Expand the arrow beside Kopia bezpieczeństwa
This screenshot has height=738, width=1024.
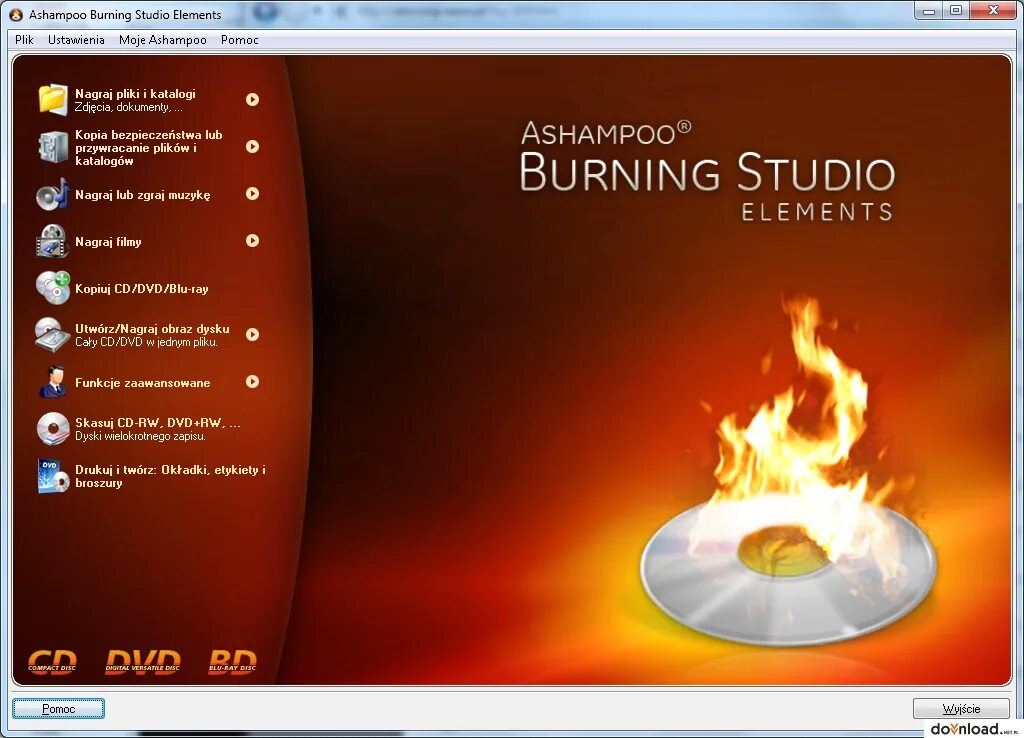252,146
